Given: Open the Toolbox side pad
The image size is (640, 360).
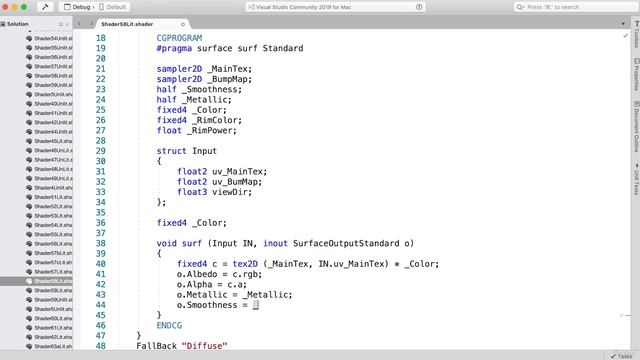Looking at the screenshot, I should tap(636, 34).
